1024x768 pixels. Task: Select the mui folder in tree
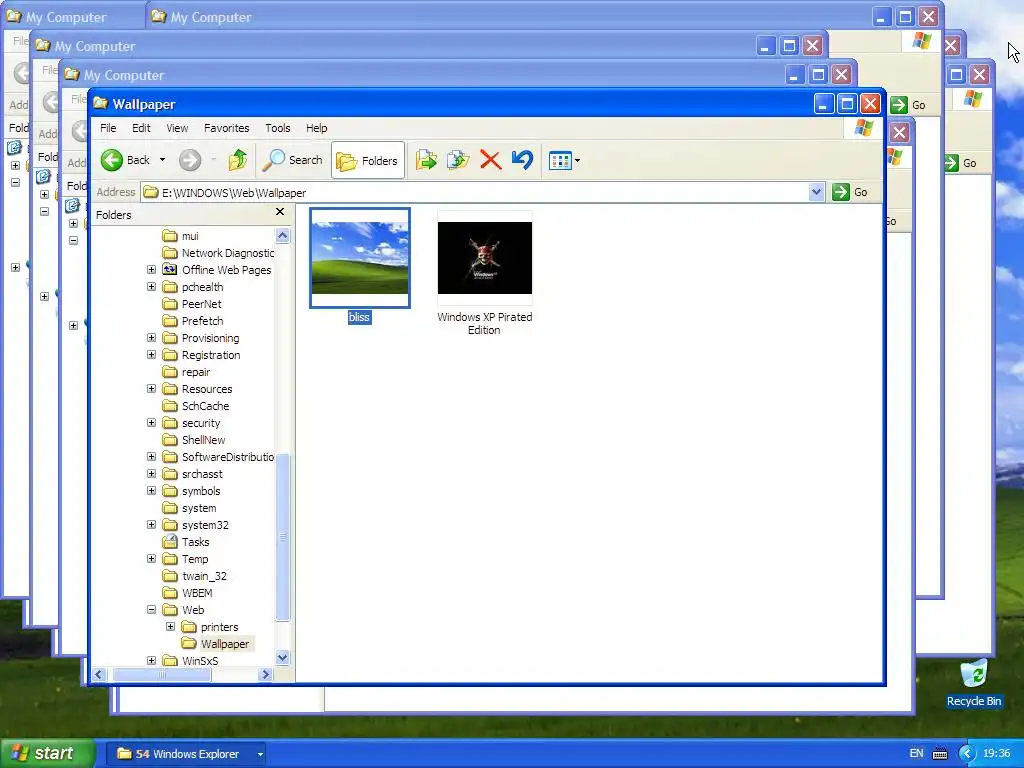[181, 236]
